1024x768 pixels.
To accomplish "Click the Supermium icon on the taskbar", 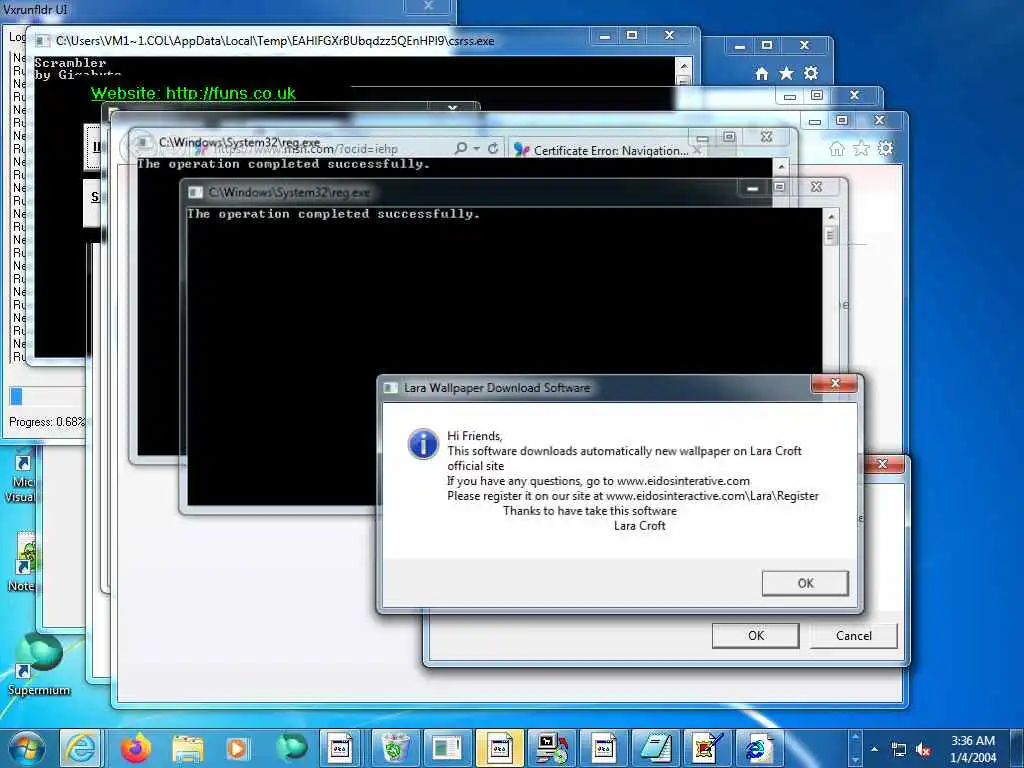I will tap(291, 748).
